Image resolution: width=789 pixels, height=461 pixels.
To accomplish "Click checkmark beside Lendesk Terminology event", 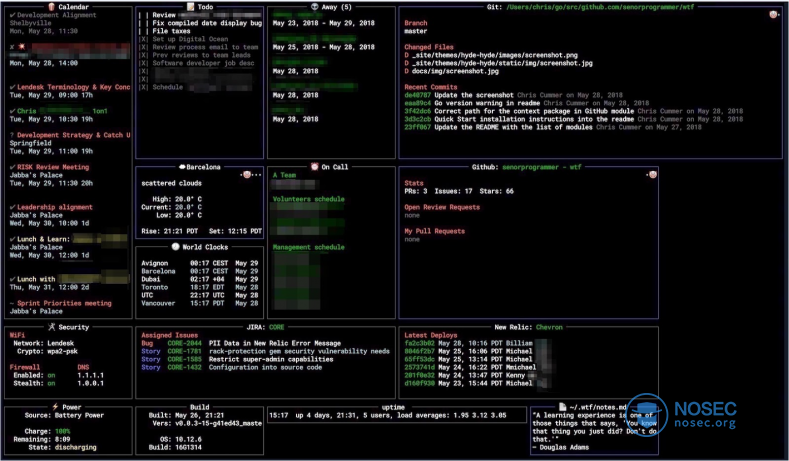I will [12, 87].
